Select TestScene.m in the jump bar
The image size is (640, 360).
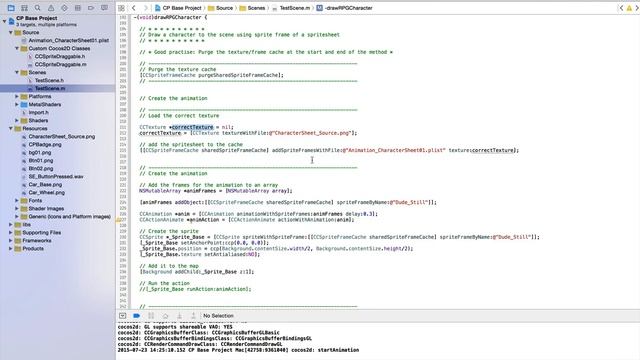291,8
